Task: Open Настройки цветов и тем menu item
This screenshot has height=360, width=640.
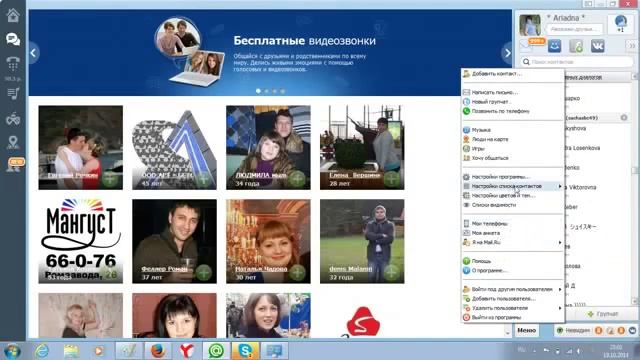Action: 513,196
